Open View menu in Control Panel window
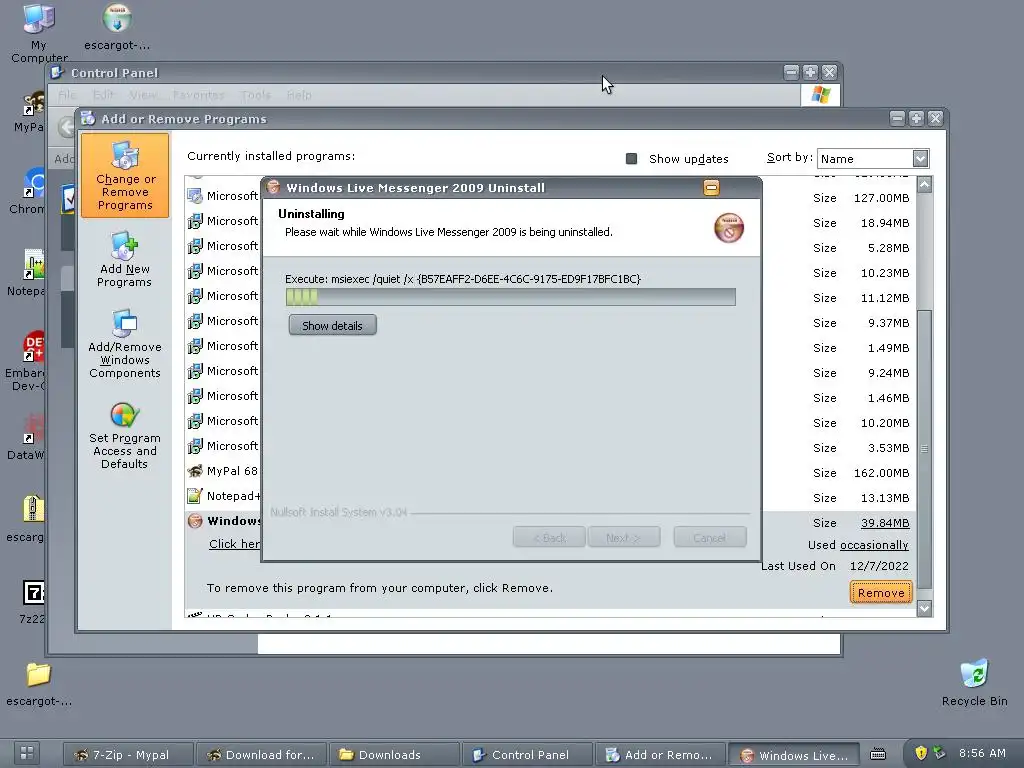 coord(142,95)
